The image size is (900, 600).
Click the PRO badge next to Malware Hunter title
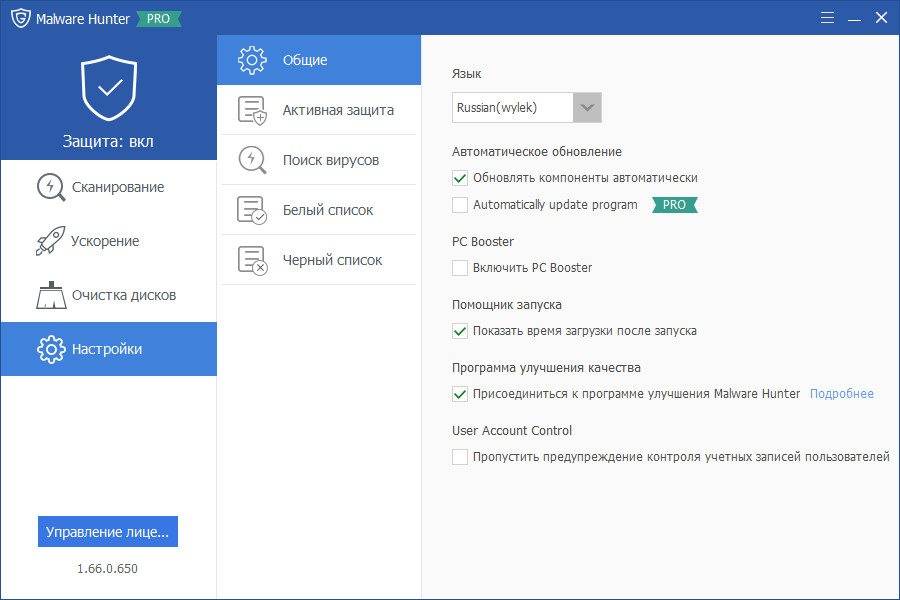click(x=158, y=19)
